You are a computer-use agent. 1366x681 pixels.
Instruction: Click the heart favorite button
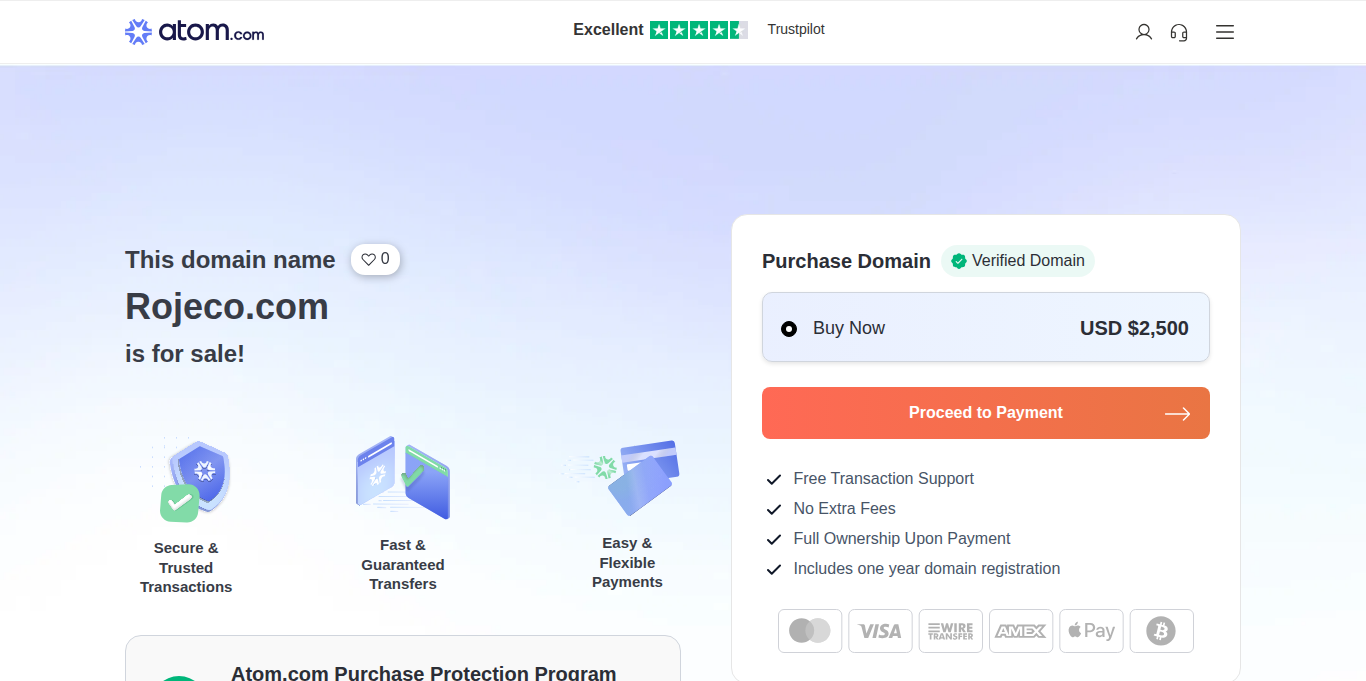point(375,259)
